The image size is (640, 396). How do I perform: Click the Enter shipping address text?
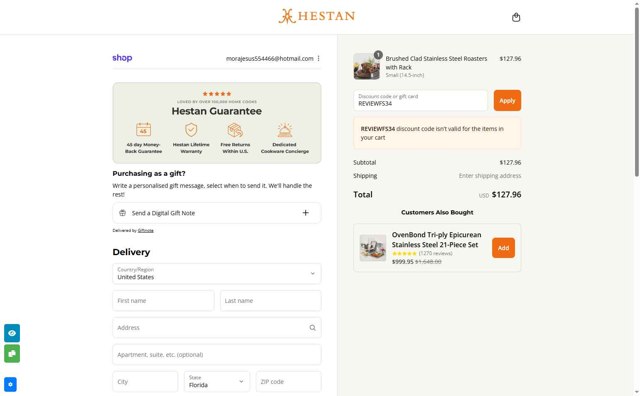[x=490, y=176]
